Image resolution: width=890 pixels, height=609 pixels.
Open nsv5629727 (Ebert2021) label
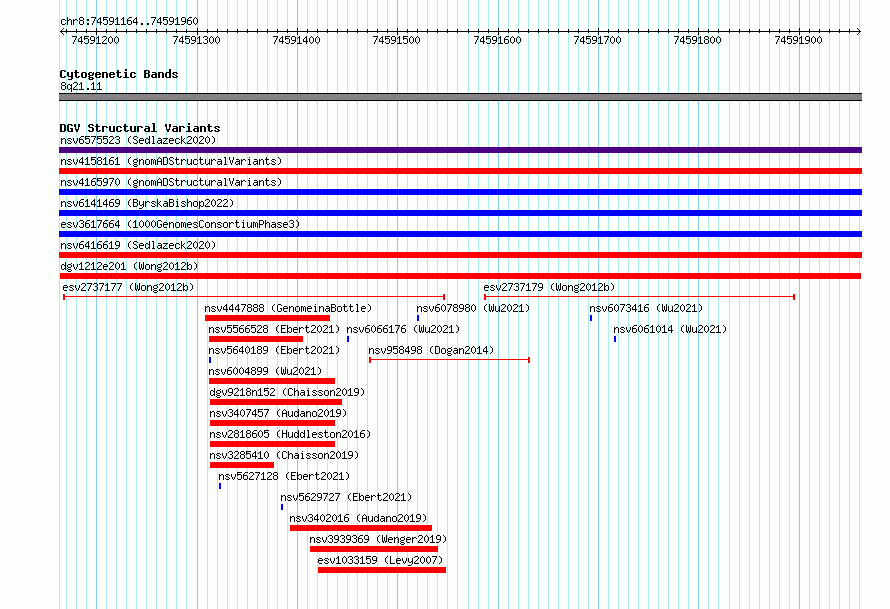[x=346, y=497]
